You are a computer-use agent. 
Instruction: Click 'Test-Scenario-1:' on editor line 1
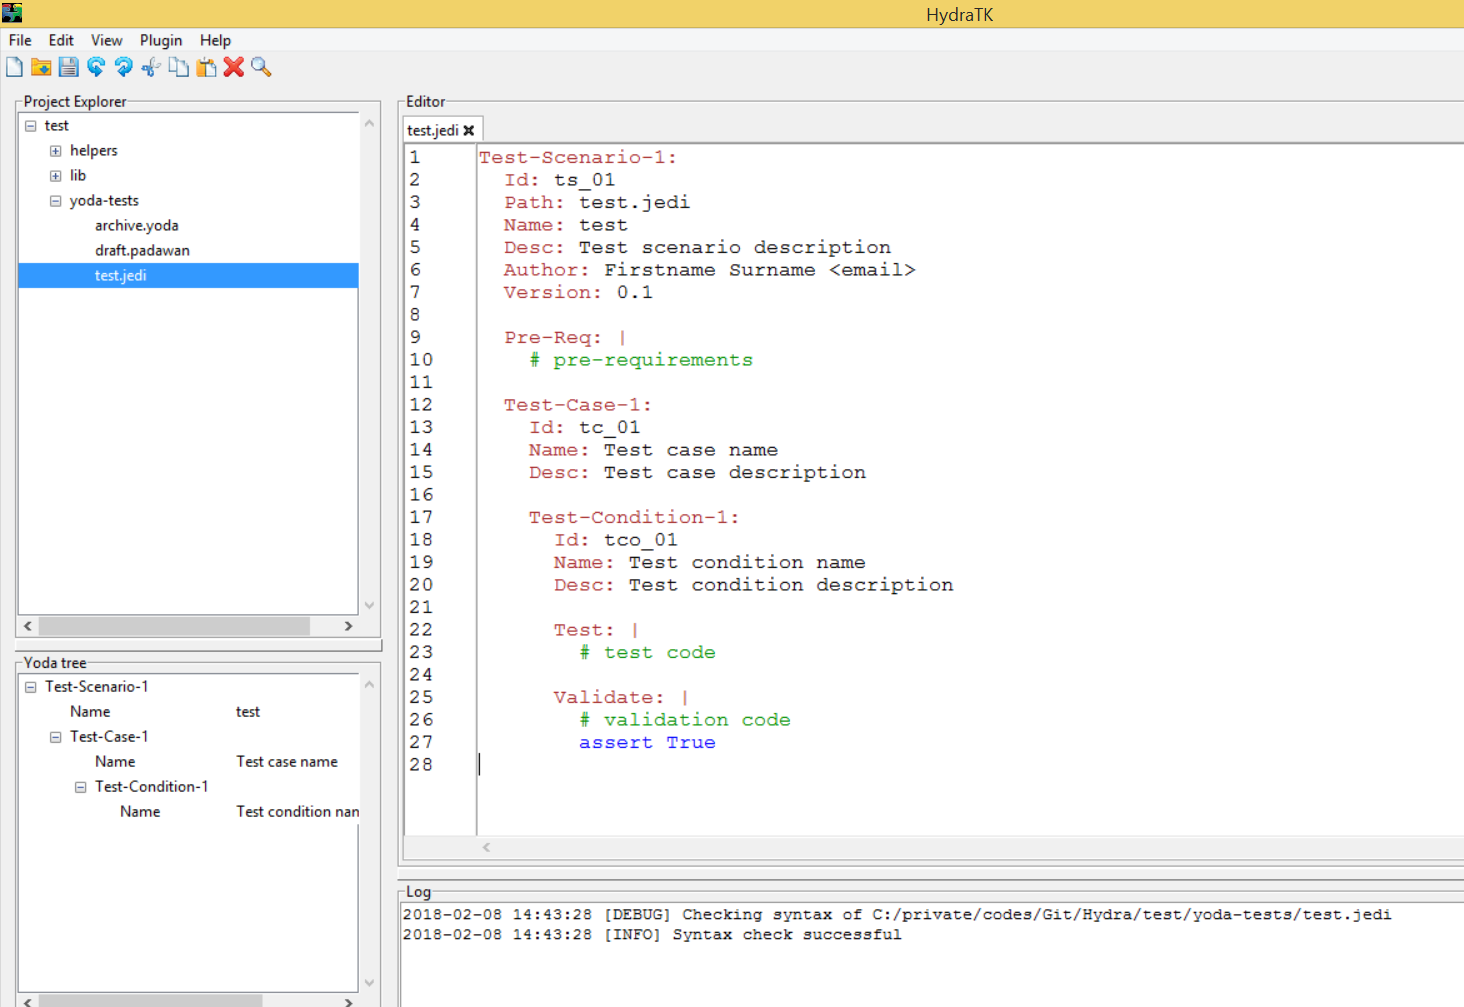(578, 157)
